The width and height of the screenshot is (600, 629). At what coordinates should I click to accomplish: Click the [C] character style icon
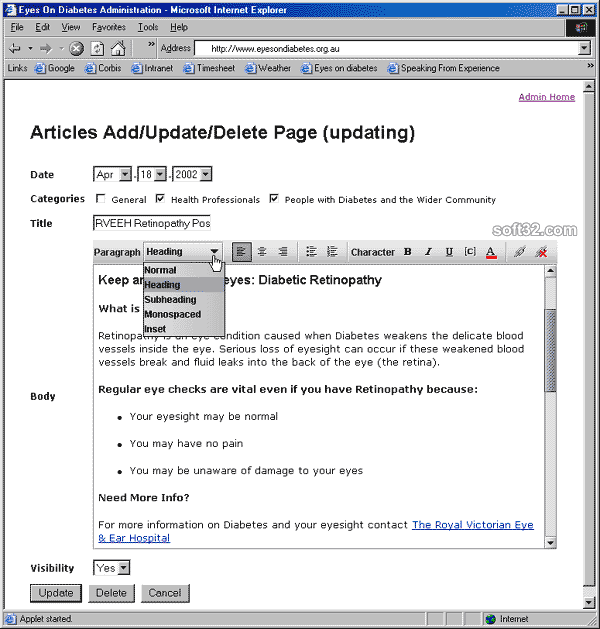pyautogui.click(x=470, y=252)
